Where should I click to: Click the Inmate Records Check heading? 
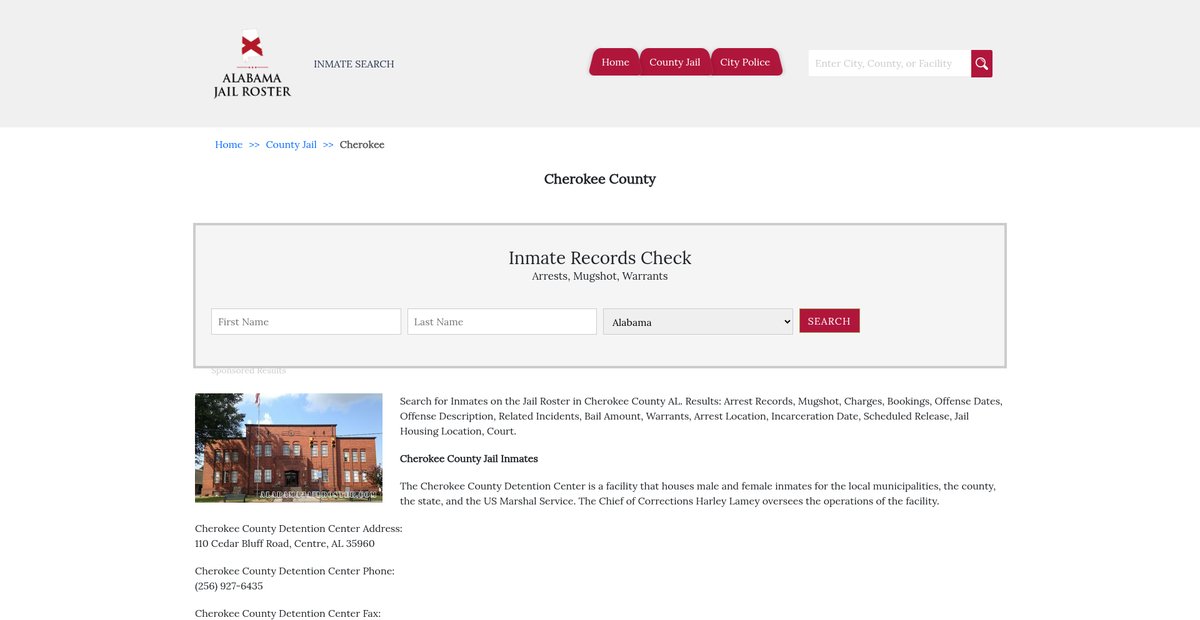point(600,258)
